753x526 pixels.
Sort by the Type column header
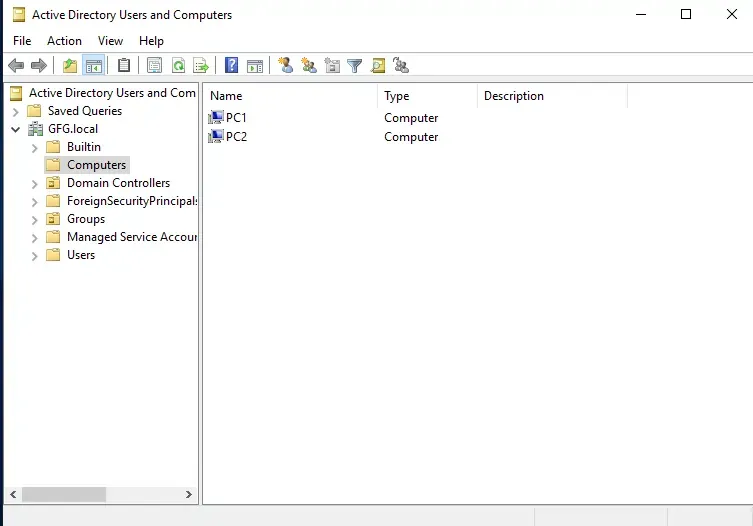tap(428, 96)
